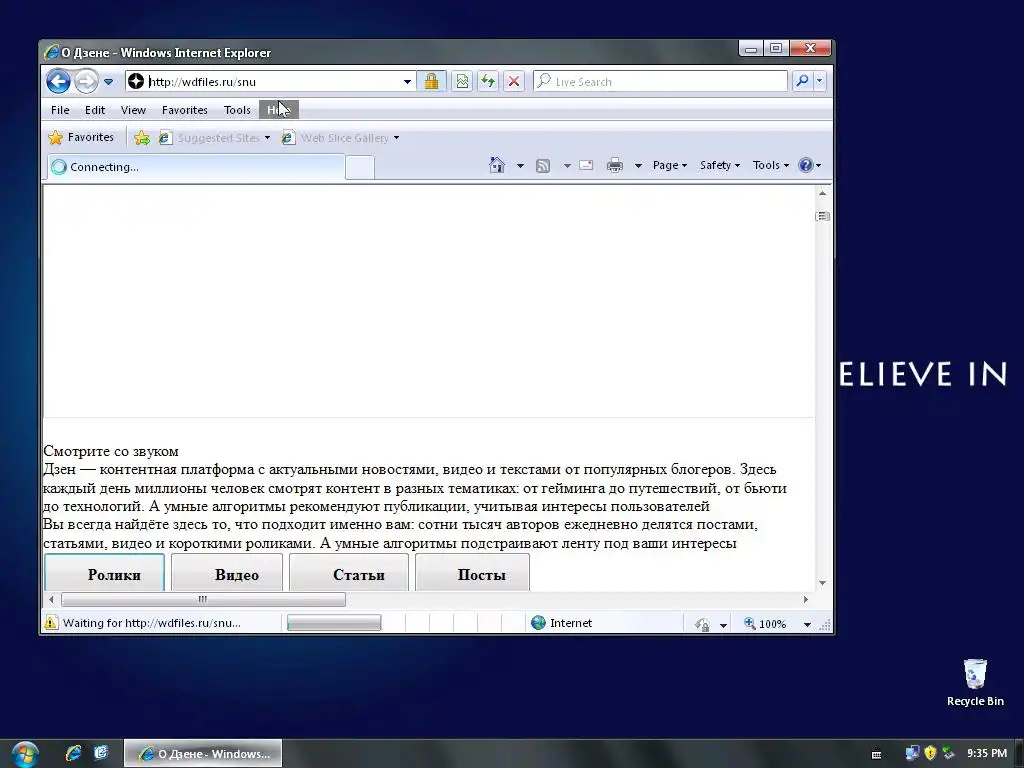The width and height of the screenshot is (1024, 768).
Task: Click the Посты button
Action: [x=472, y=573]
